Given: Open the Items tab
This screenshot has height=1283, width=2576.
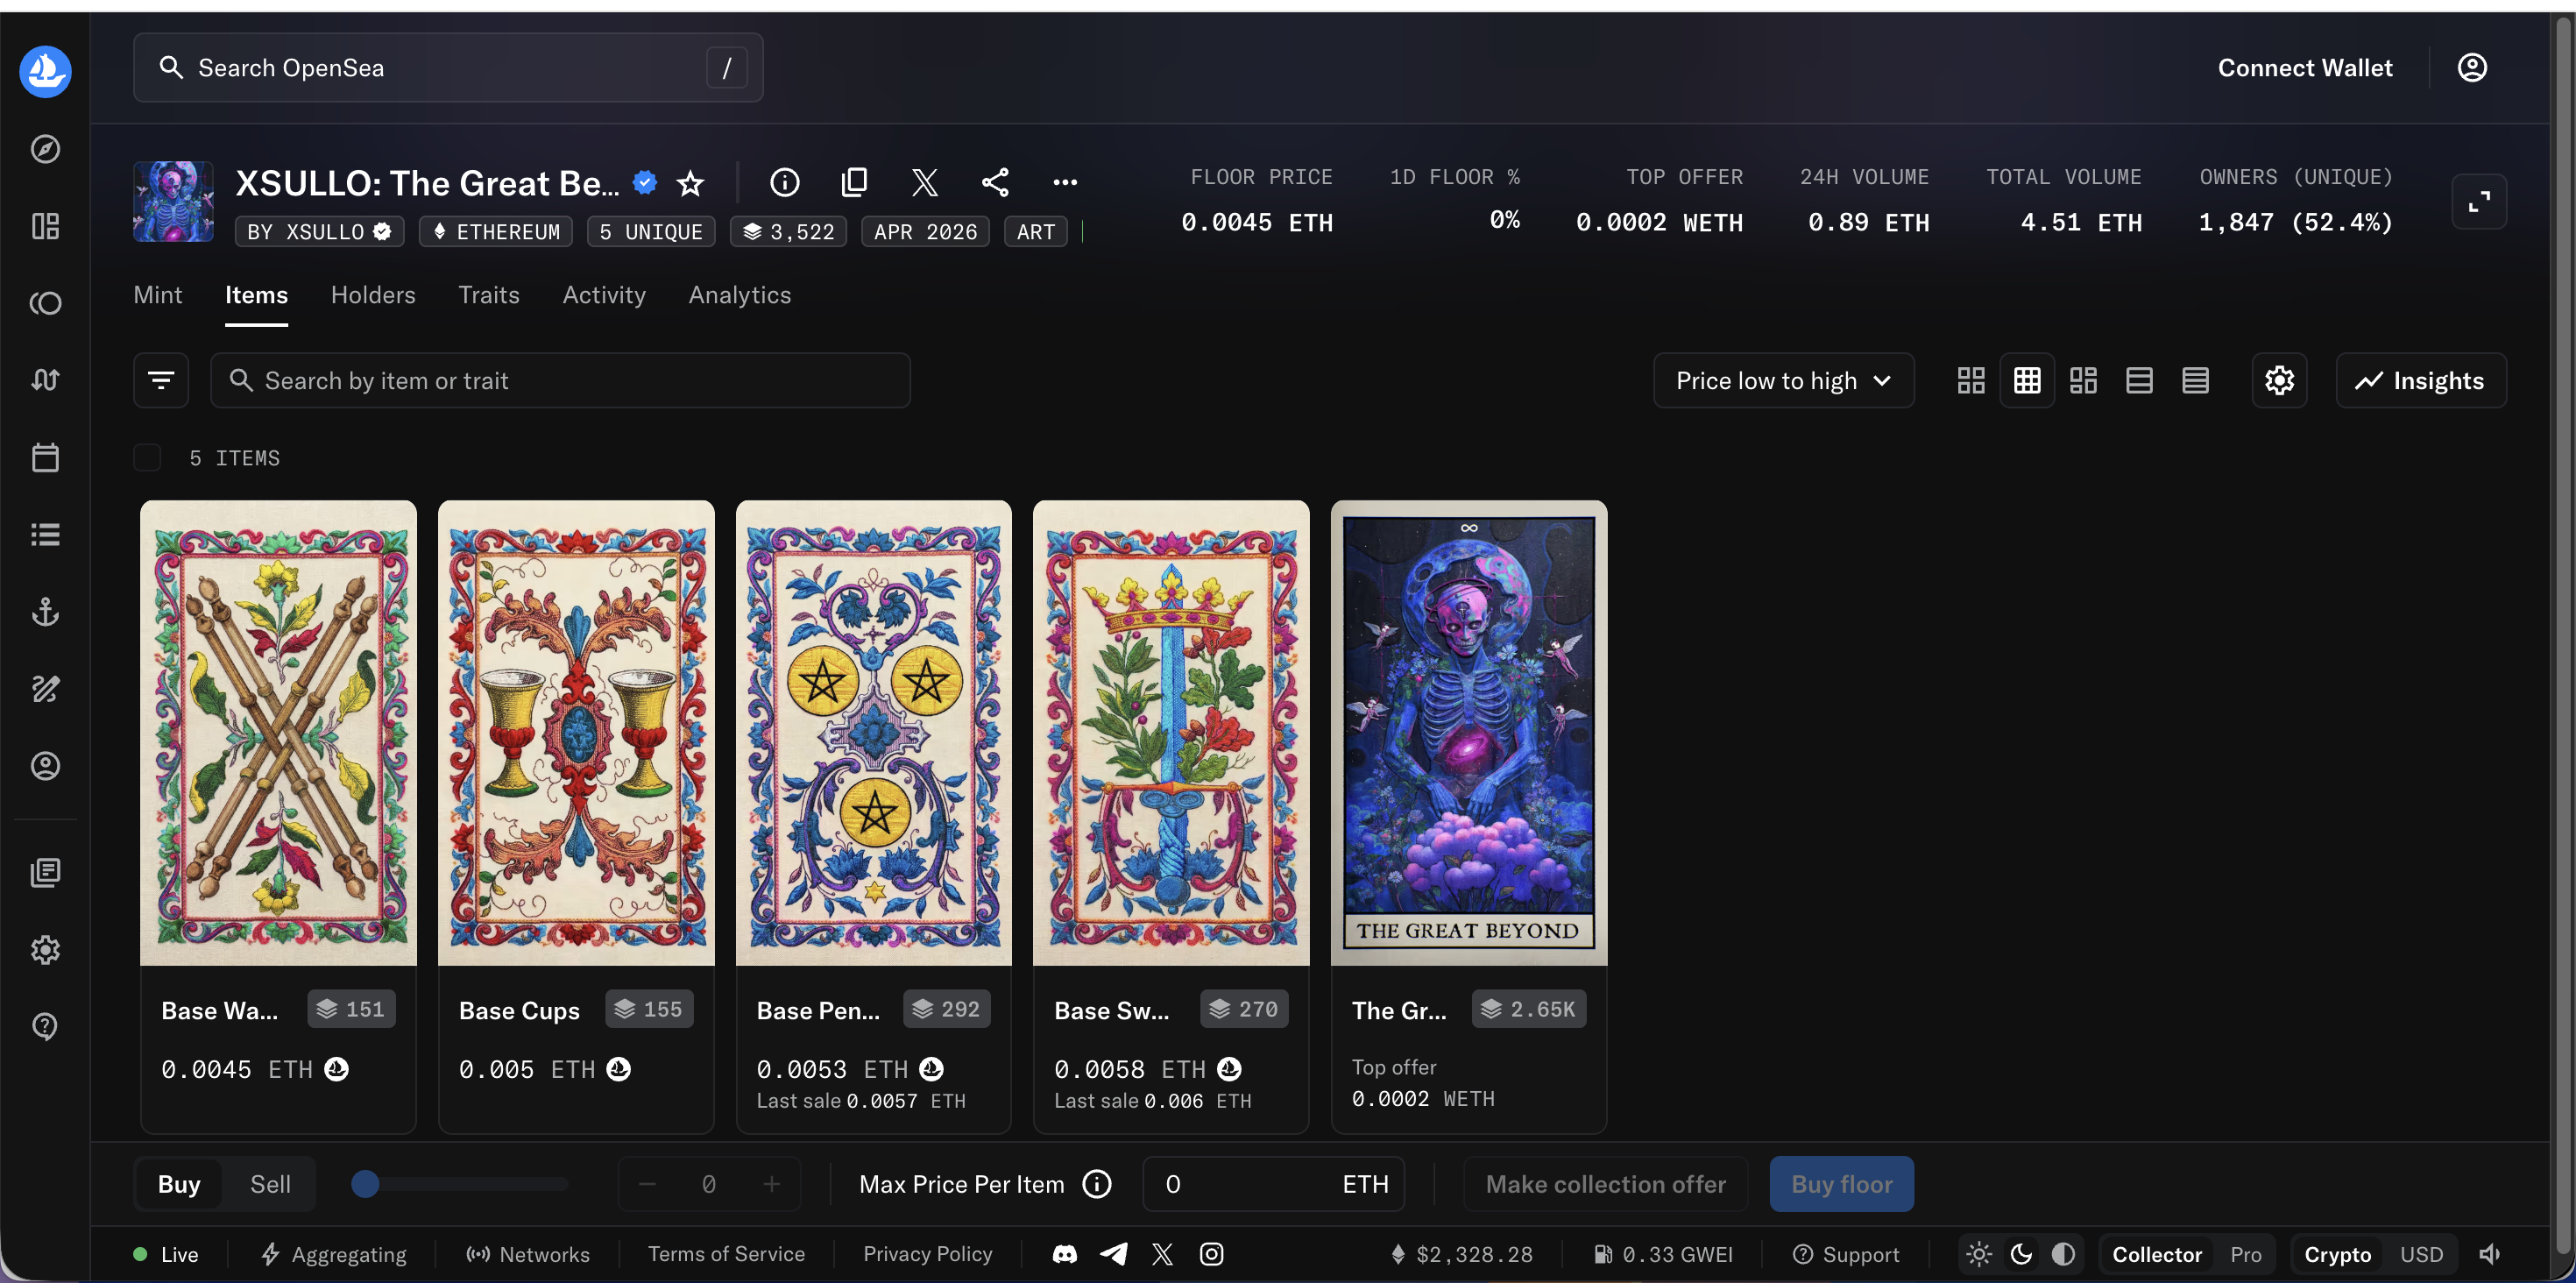Looking at the screenshot, I should tap(256, 295).
